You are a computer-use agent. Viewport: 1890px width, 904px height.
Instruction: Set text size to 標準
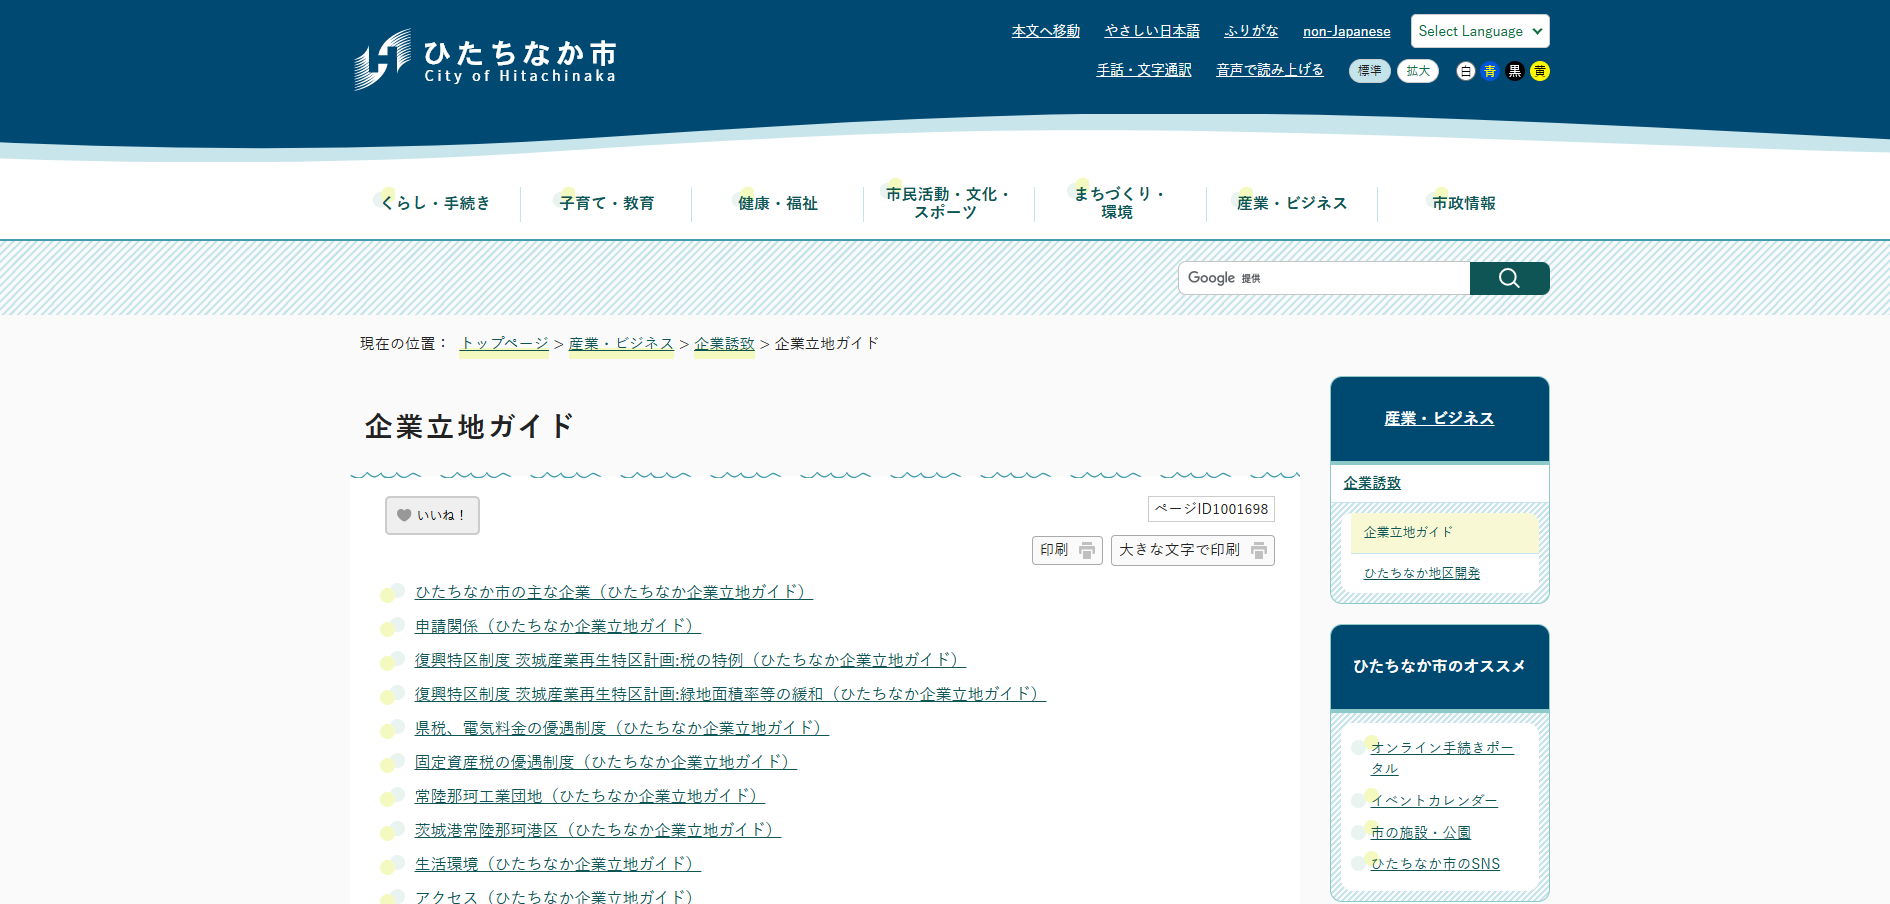(x=1369, y=71)
